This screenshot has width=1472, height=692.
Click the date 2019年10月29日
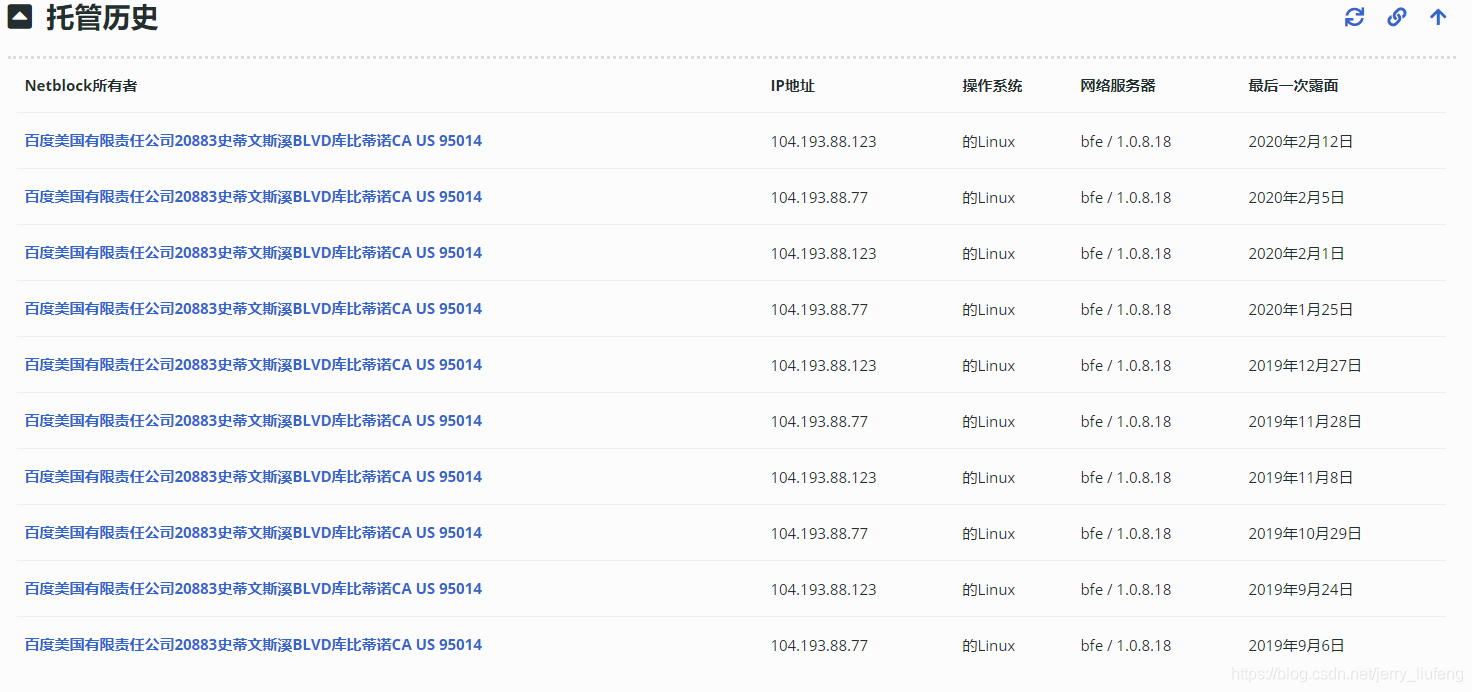(1305, 534)
